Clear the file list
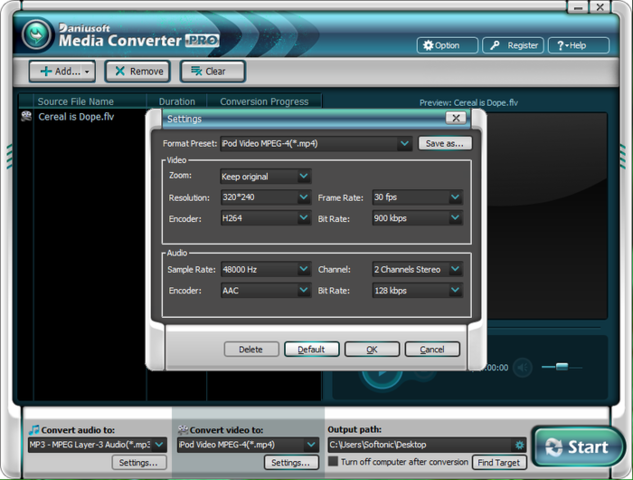Screen dimensions: 633x480 coord(212,71)
